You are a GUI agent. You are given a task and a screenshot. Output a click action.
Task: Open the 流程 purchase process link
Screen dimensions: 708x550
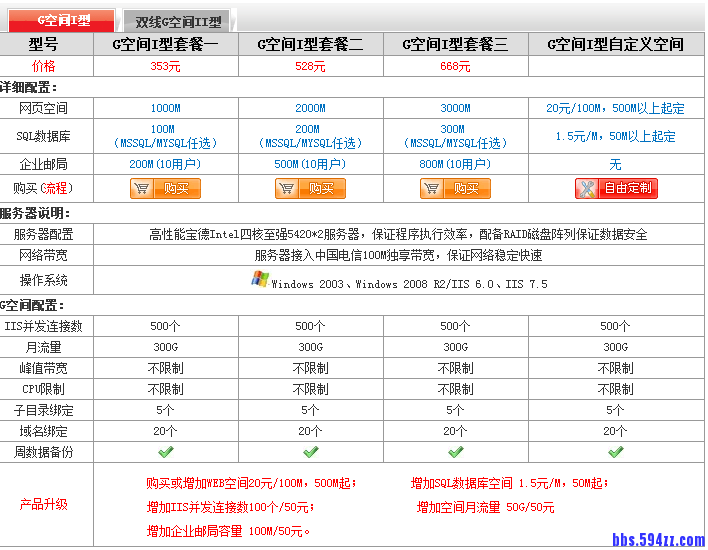[55, 188]
